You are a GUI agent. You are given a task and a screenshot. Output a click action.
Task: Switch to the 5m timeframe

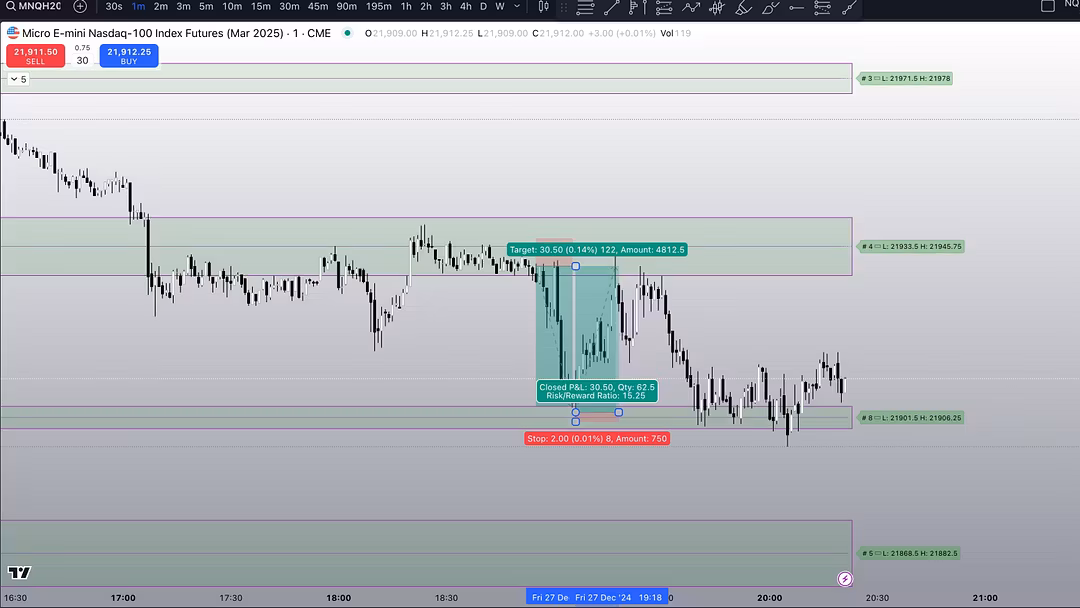(x=206, y=7)
